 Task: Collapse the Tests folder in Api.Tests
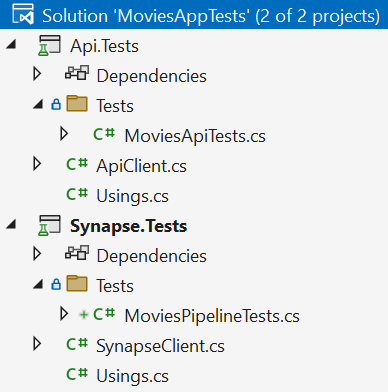[38, 105]
